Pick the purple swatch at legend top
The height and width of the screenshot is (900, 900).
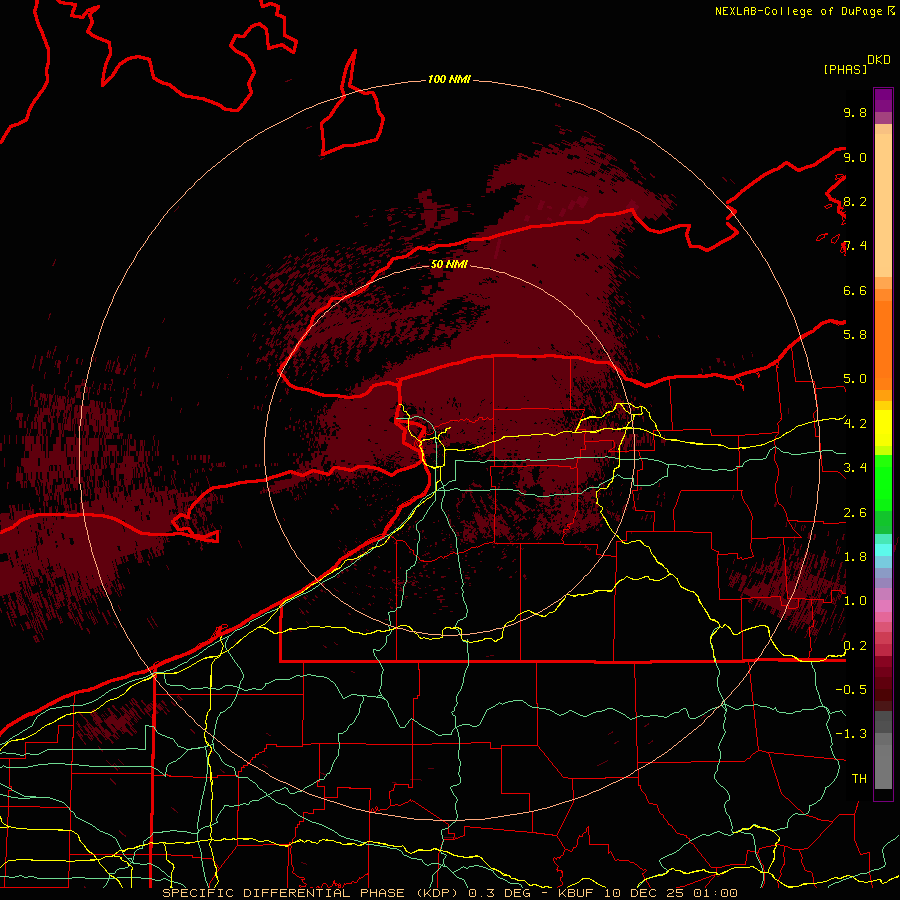pyautogui.click(x=883, y=100)
